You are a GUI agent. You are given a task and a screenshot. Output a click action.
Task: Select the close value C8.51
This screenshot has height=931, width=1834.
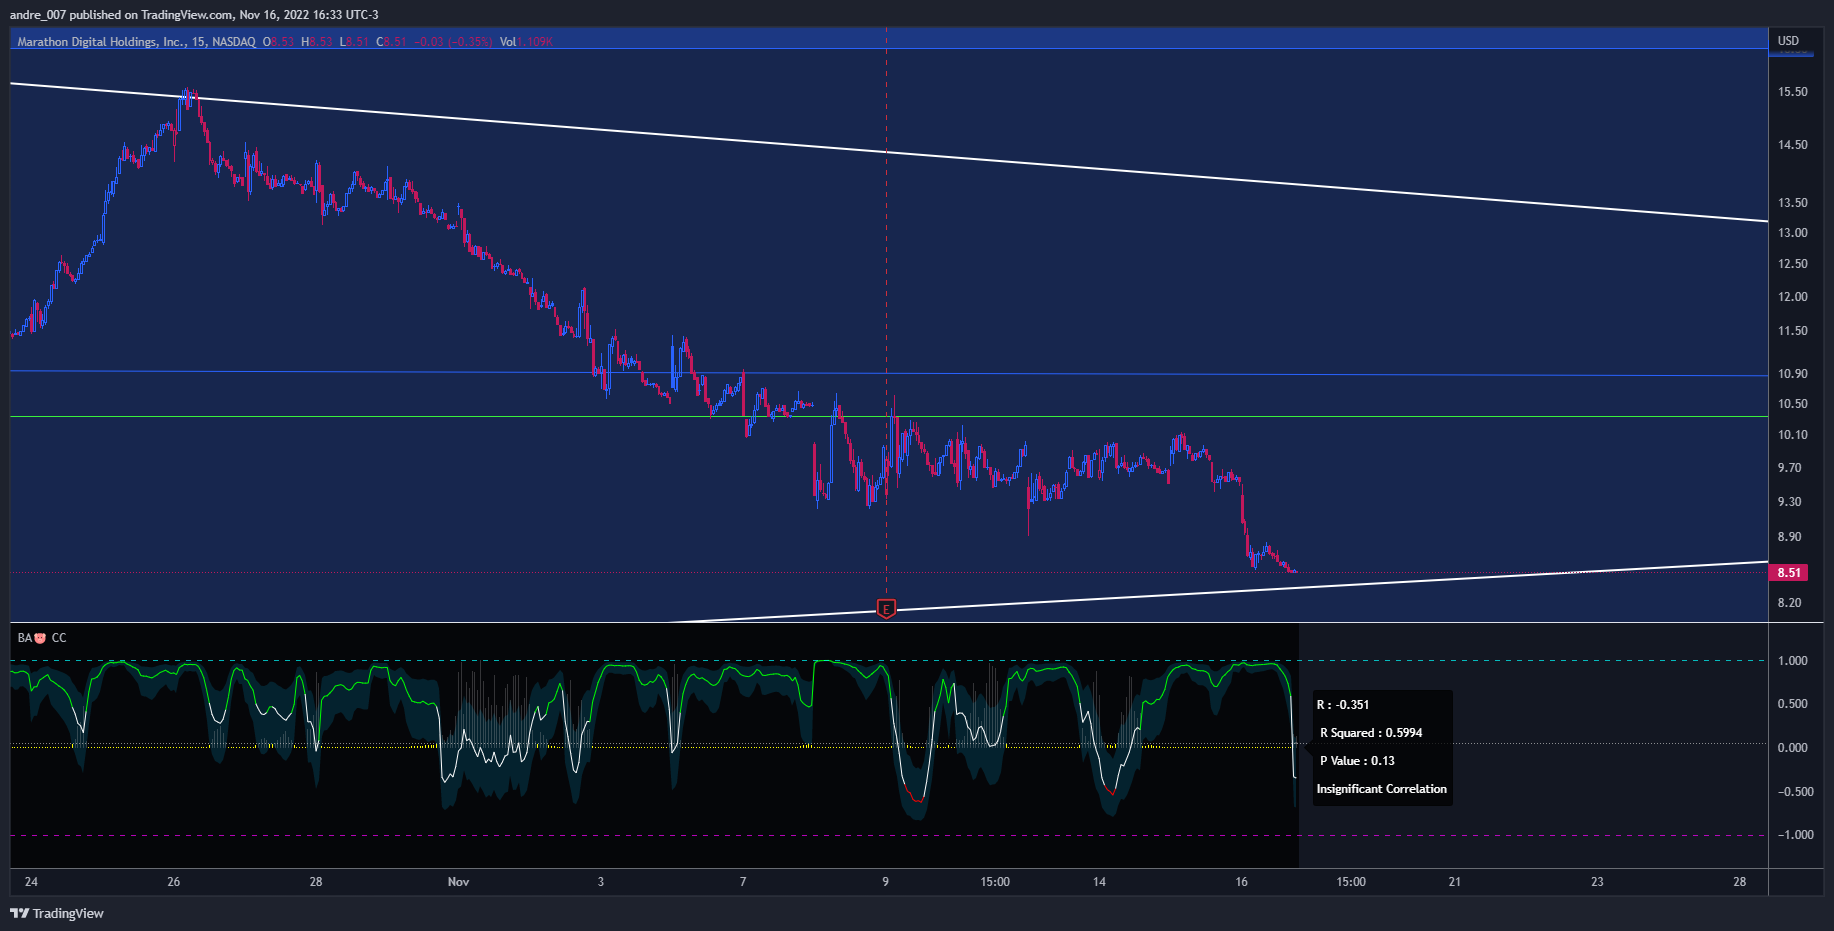[392, 42]
